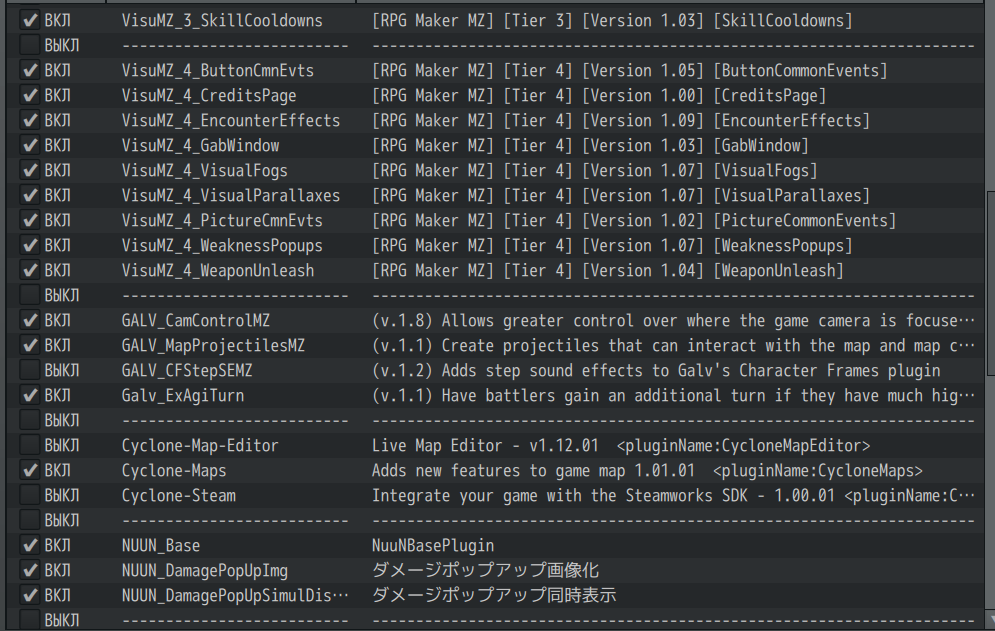The width and height of the screenshot is (995, 631).
Task: Toggle VisuMZ_4_VisualParallaxes checkbox
Action: coord(30,196)
